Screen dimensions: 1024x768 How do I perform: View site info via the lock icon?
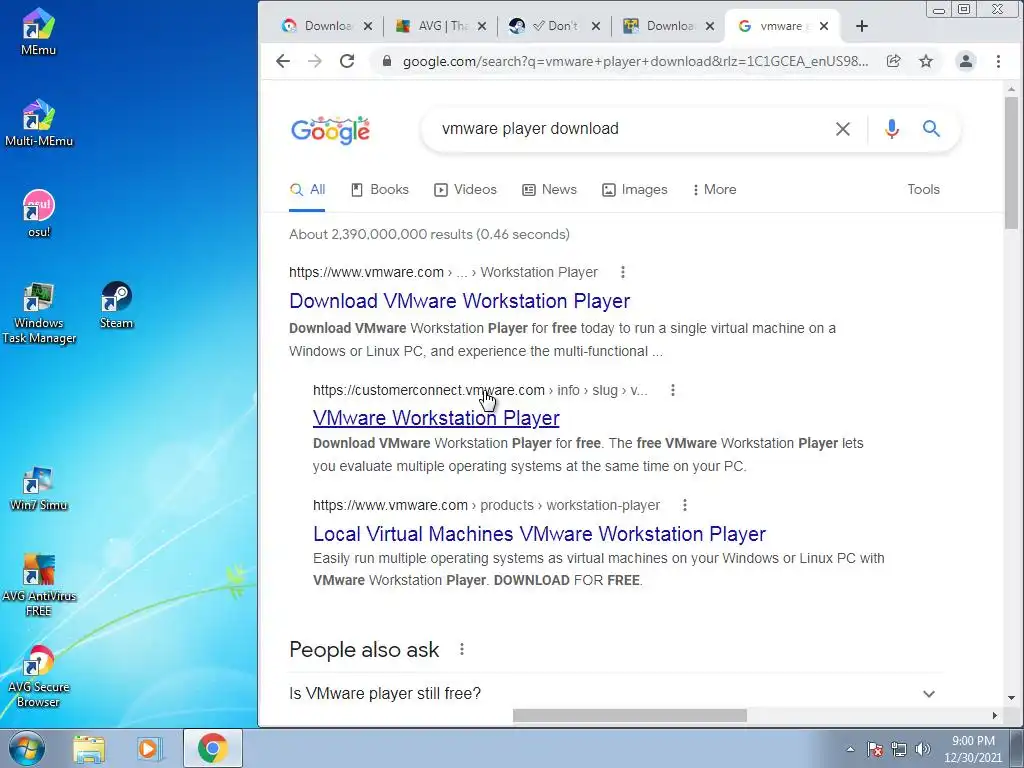387,61
